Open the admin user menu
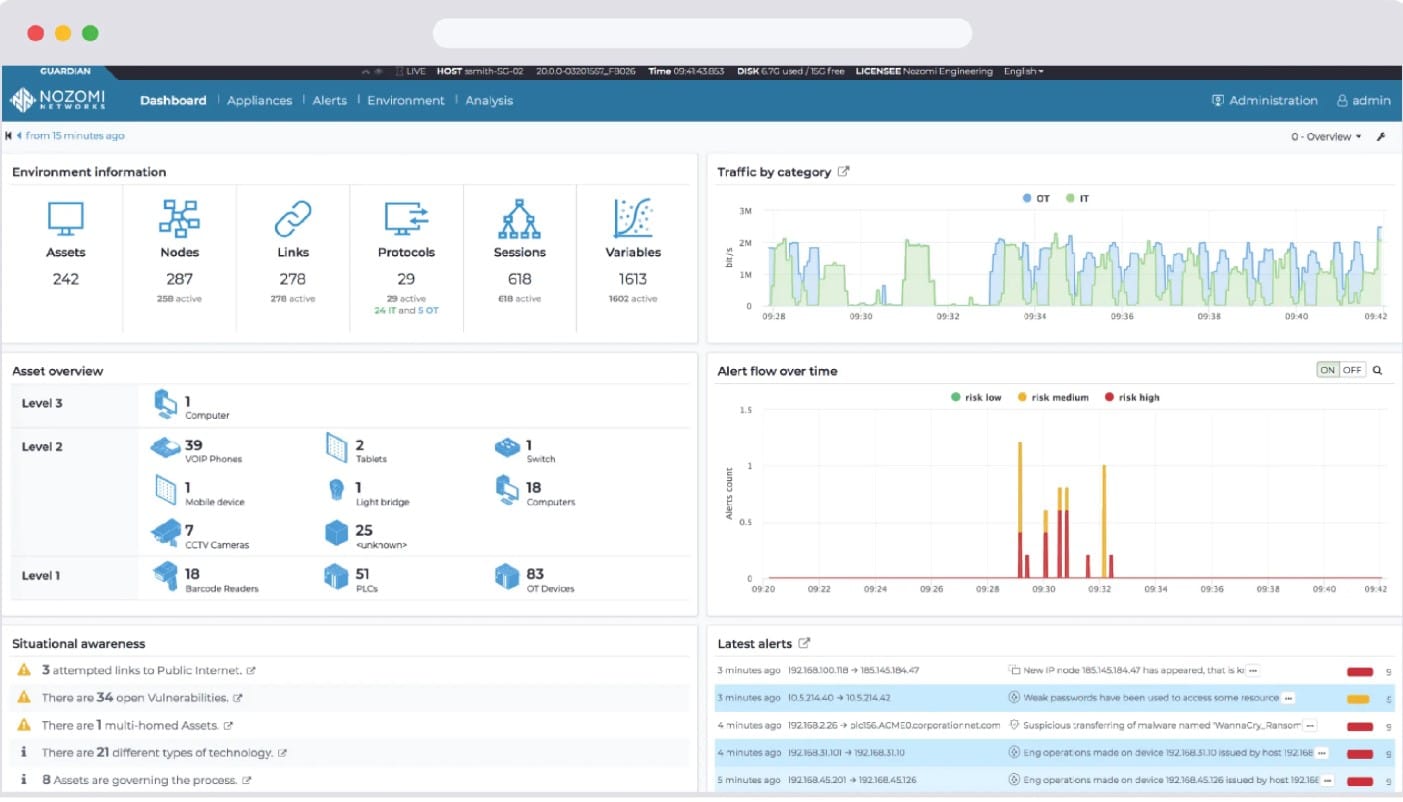The height and width of the screenshot is (802, 1403). (x=1364, y=100)
